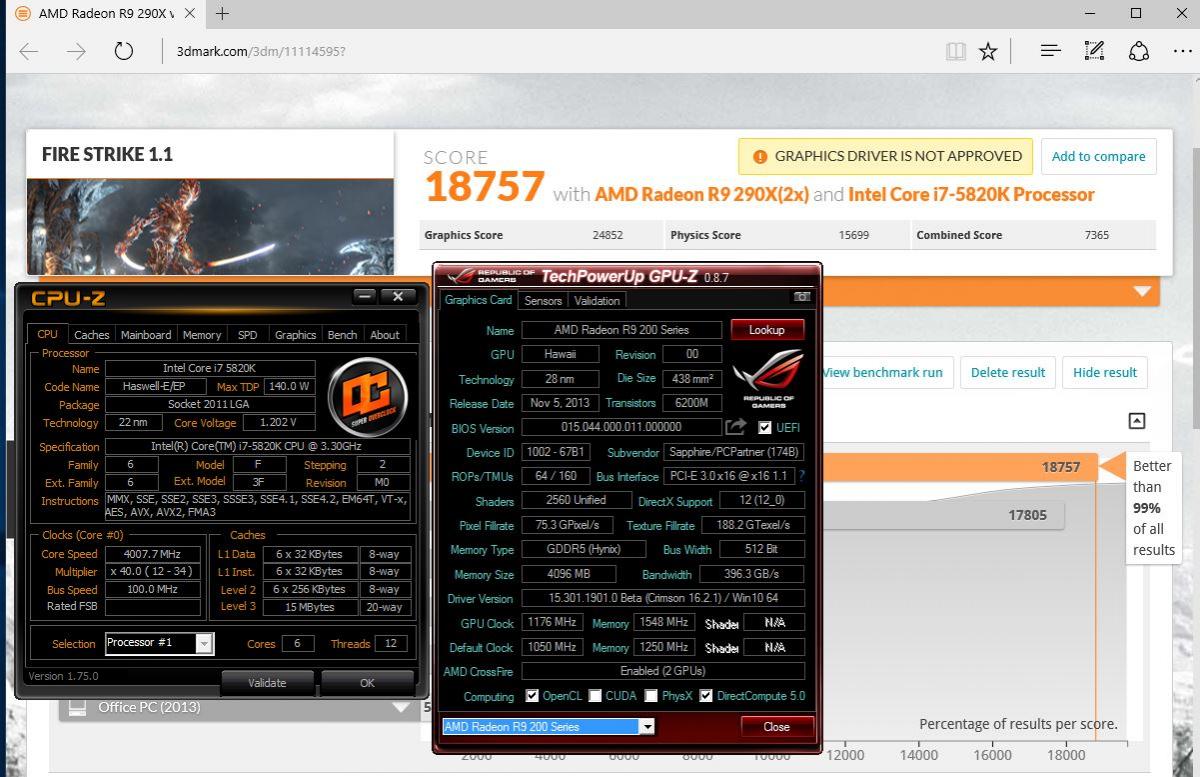Click the Combined Score value 7365
The image size is (1200, 777).
(x=1096, y=235)
